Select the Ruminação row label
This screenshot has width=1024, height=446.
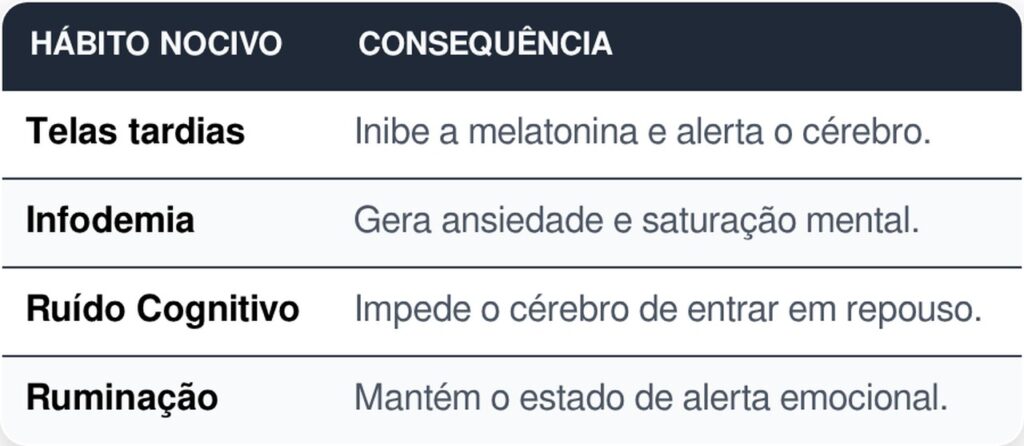pyautogui.click(x=122, y=397)
